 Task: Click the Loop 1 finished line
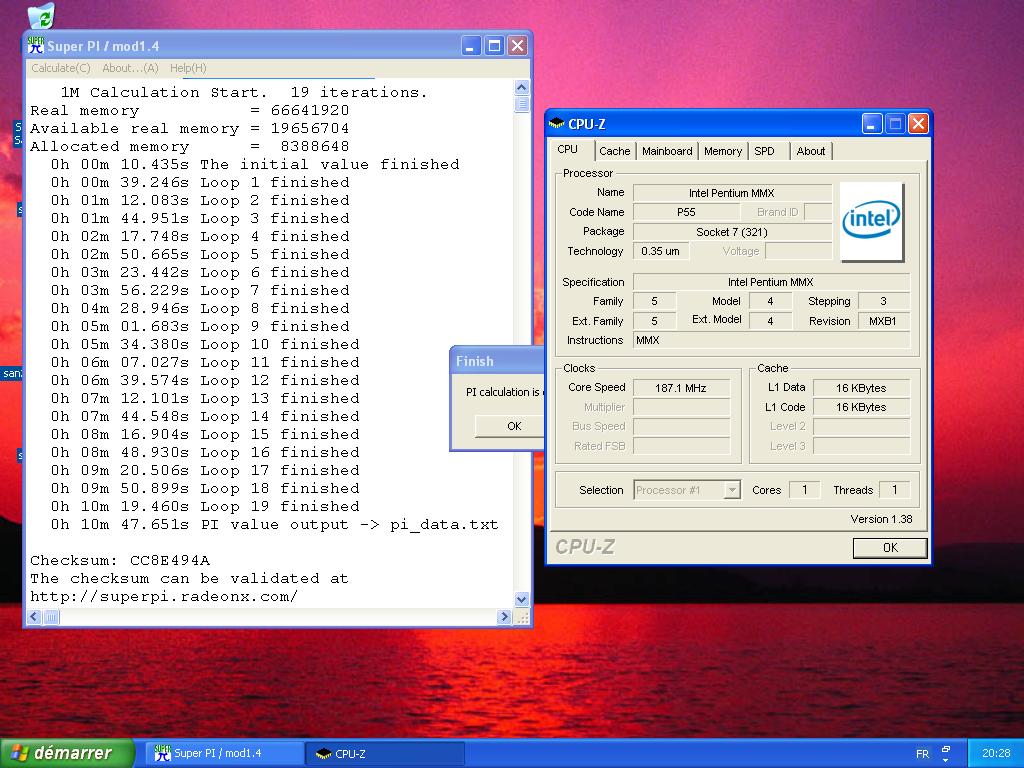200,182
